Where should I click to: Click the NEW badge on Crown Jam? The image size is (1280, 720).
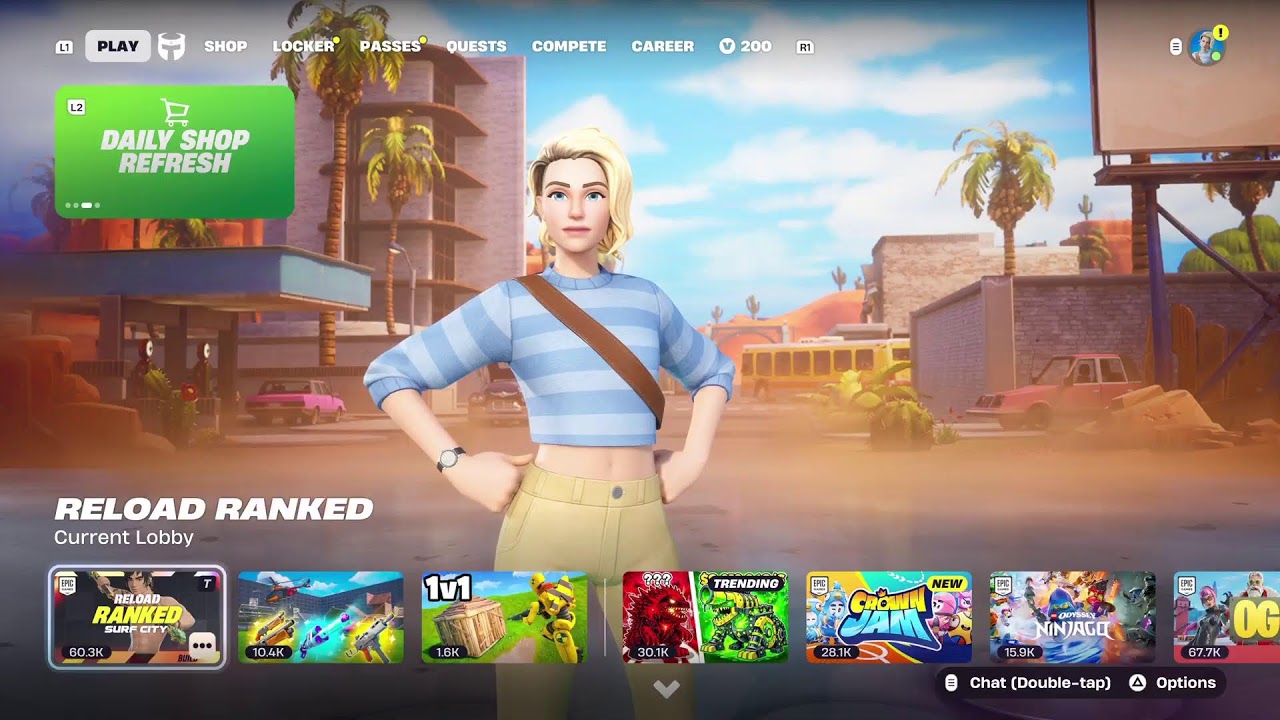click(x=947, y=583)
